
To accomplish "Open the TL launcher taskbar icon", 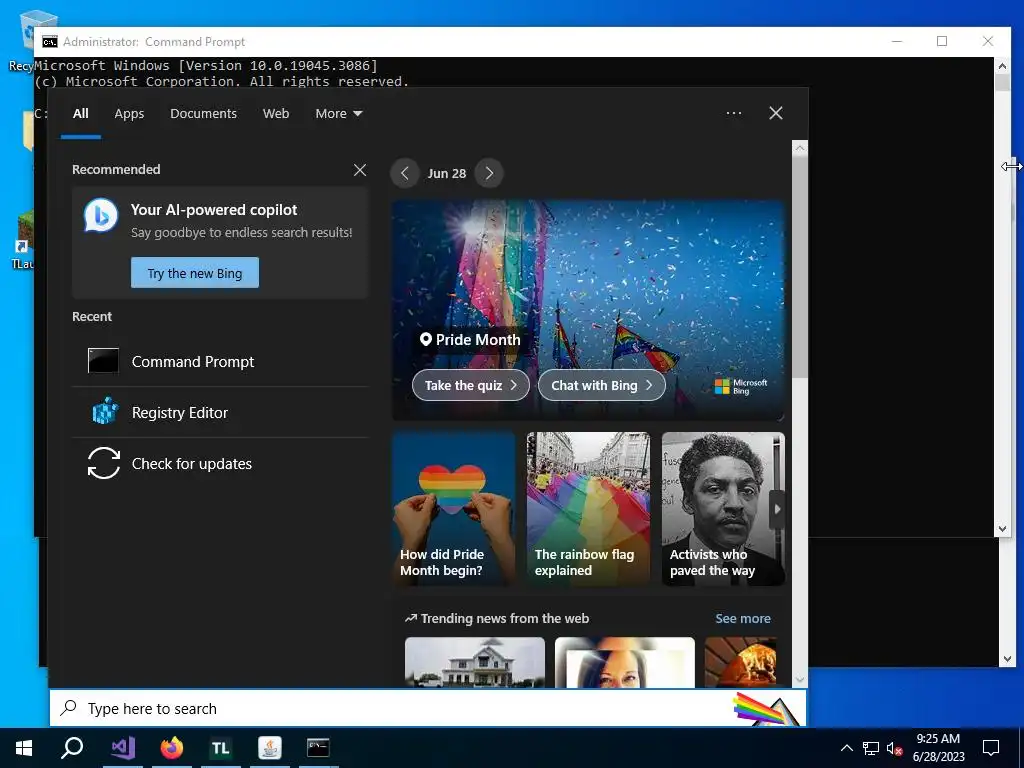I will click(221, 748).
